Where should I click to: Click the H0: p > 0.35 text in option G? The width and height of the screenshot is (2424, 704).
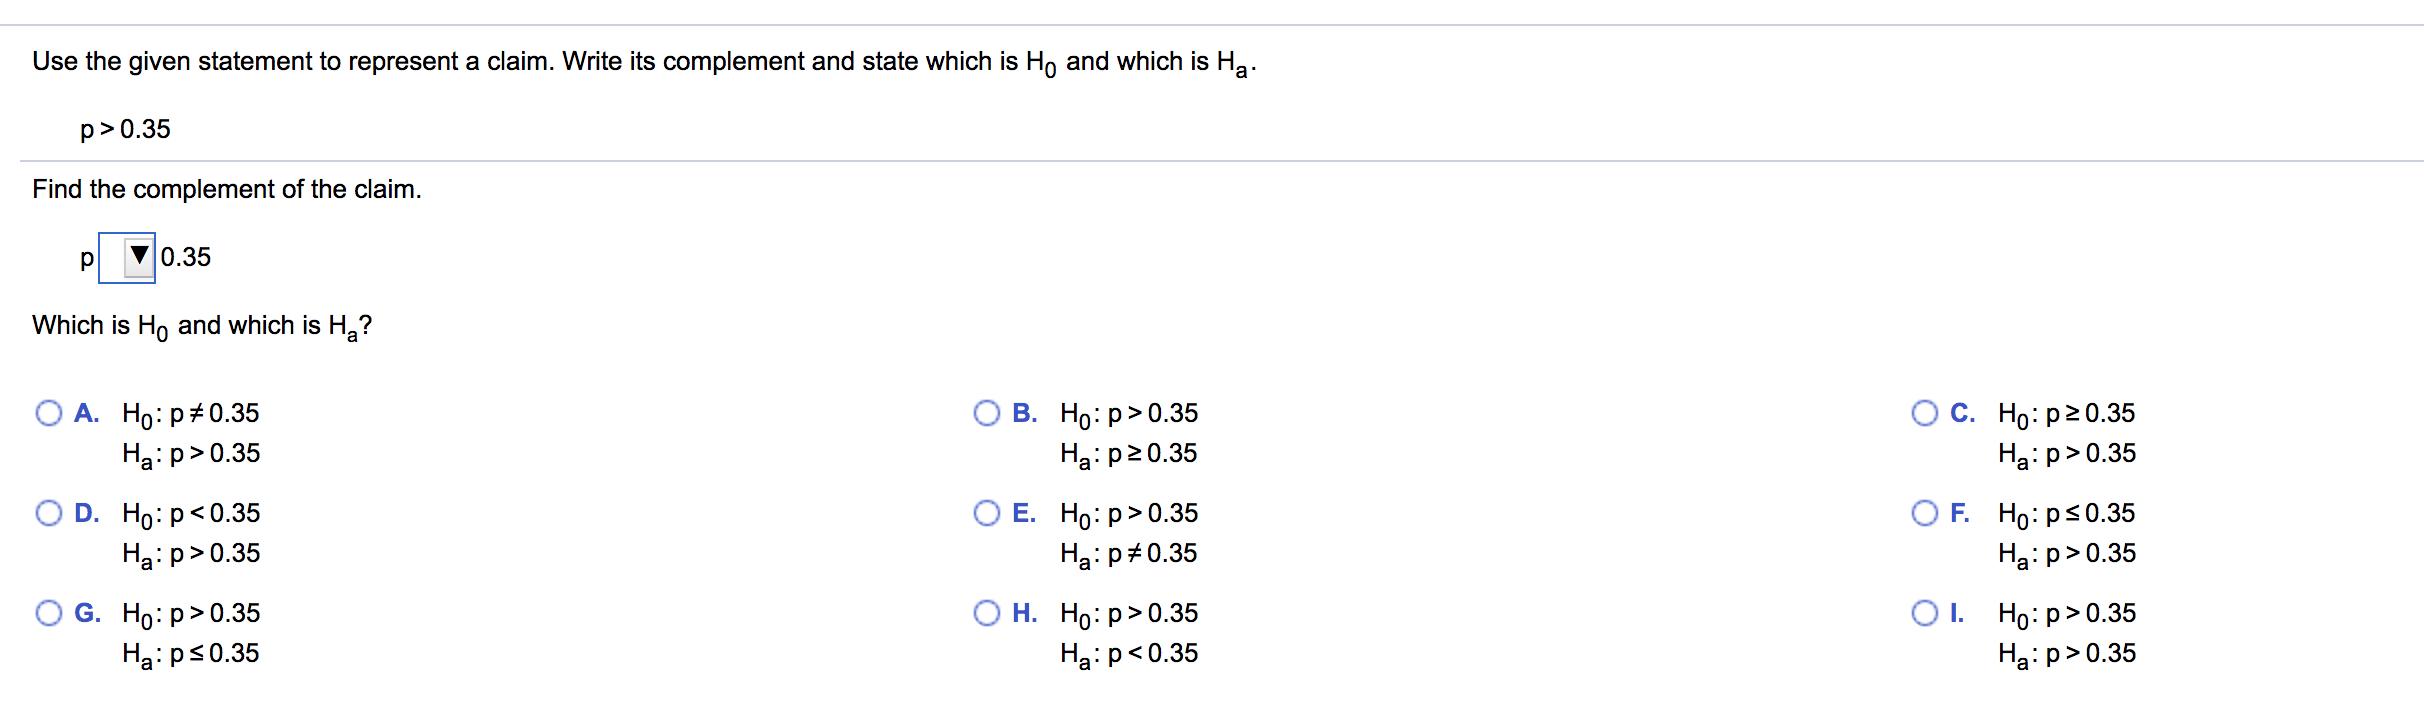[x=189, y=613]
